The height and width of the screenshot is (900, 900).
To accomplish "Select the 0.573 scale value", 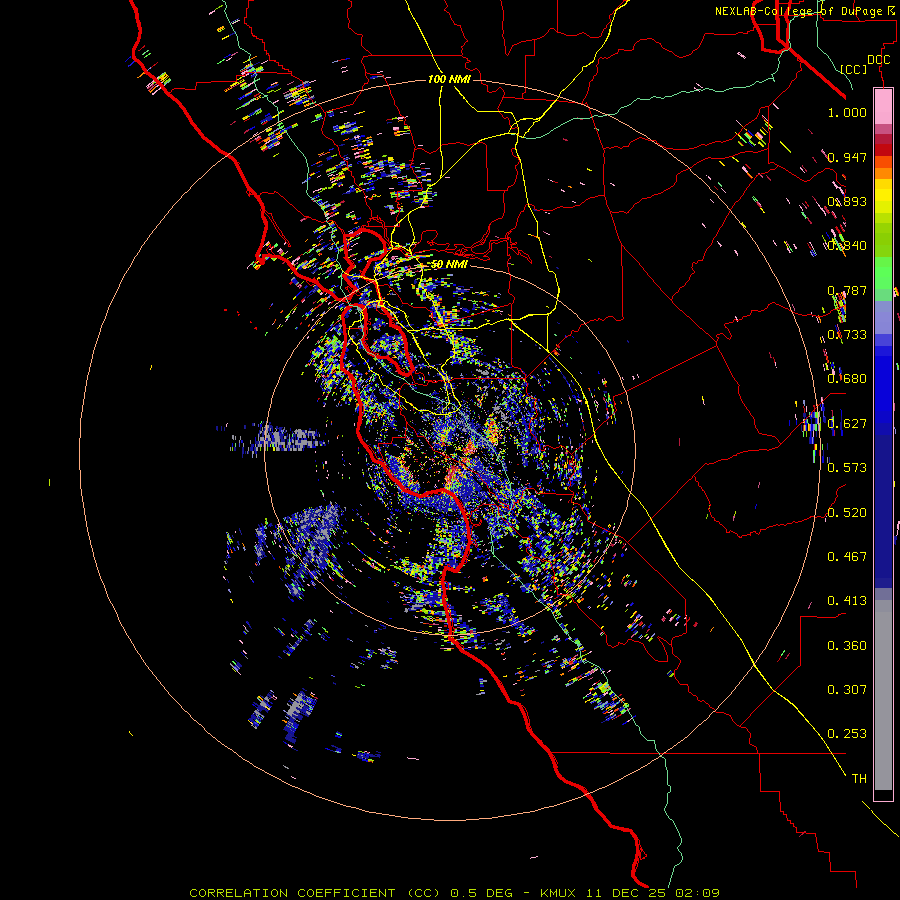I will (847, 468).
